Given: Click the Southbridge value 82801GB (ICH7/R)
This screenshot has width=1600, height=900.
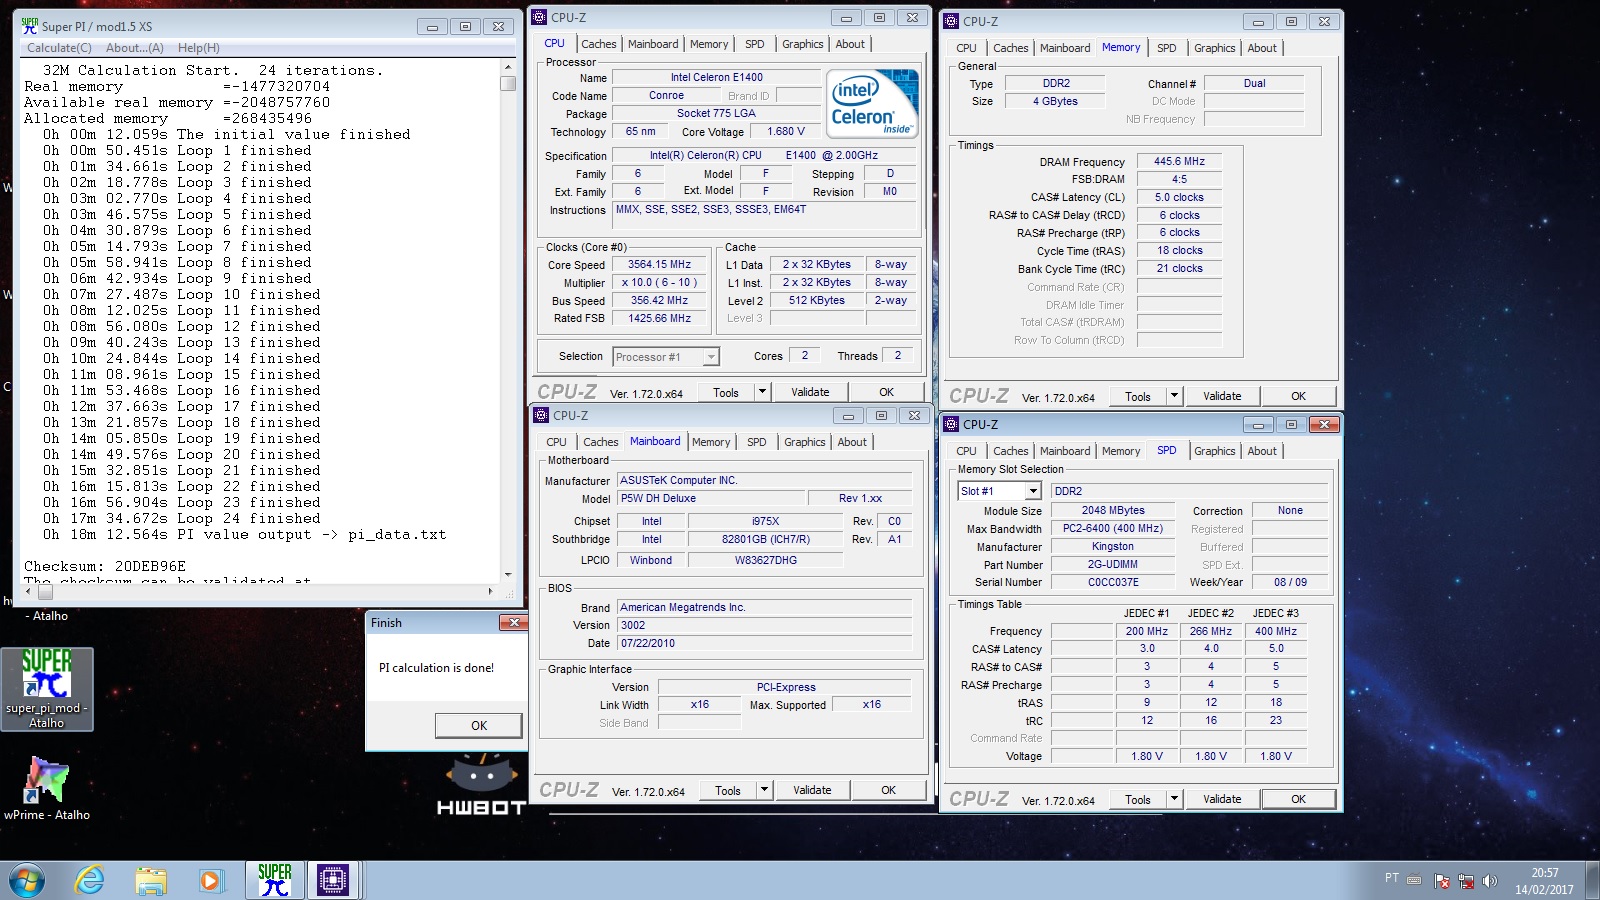Looking at the screenshot, I should pos(766,539).
